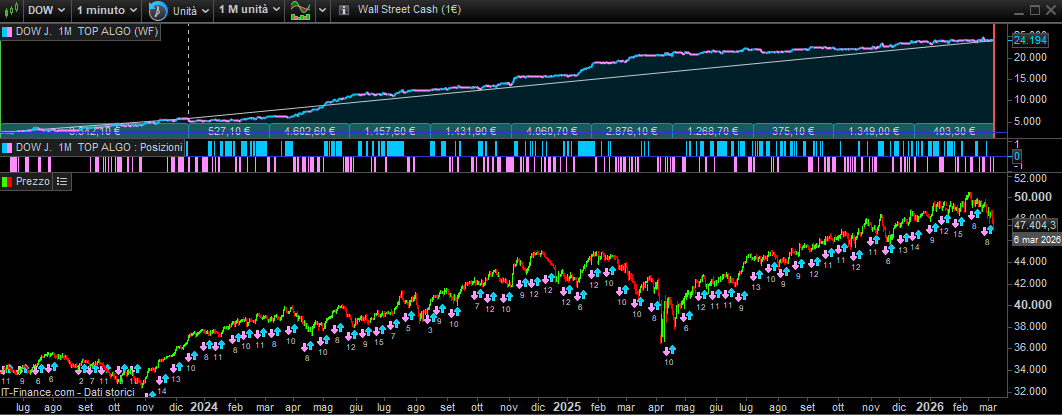The width and height of the screenshot is (1062, 415).
Task: Click the 4.602,60 € walk-forward period box
Action: point(307,130)
